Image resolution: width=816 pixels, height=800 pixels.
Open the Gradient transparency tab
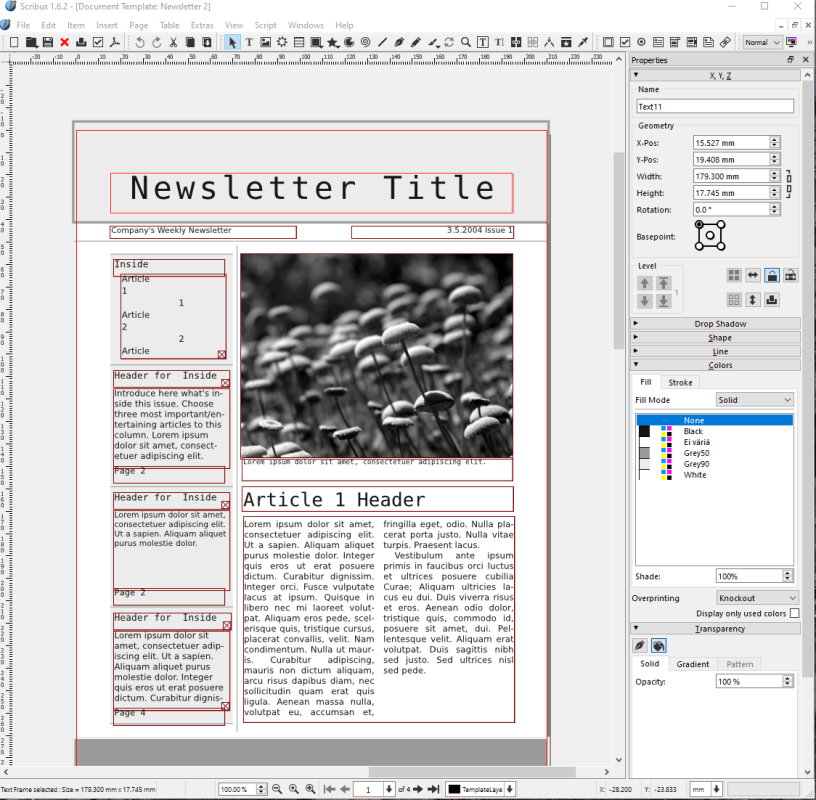pos(693,664)
